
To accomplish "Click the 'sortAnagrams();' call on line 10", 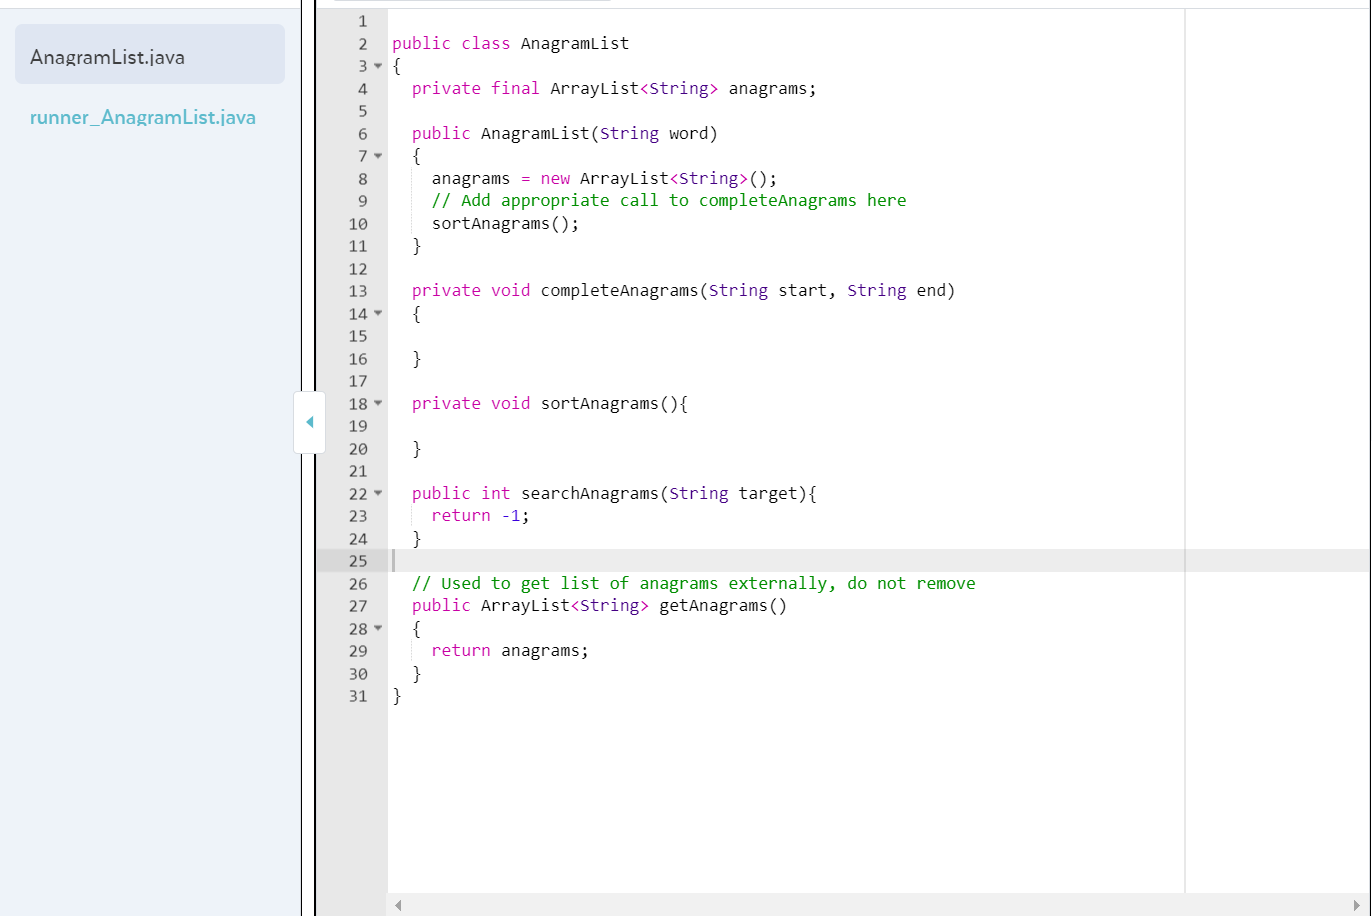I will 506,224.
